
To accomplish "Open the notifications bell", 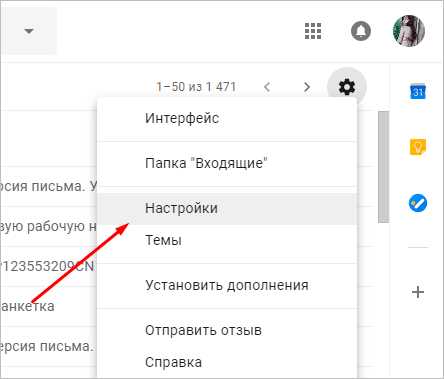I will (361, 31).
